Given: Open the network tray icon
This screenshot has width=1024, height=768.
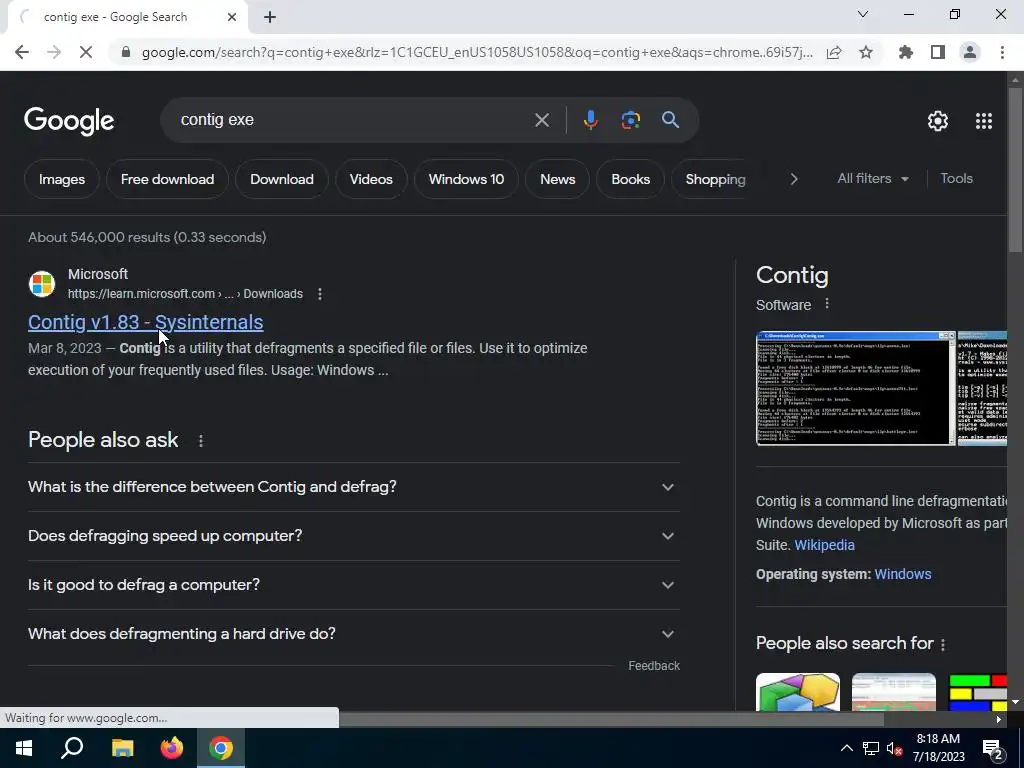Looking at the screenshot, I should pos(871,748).
